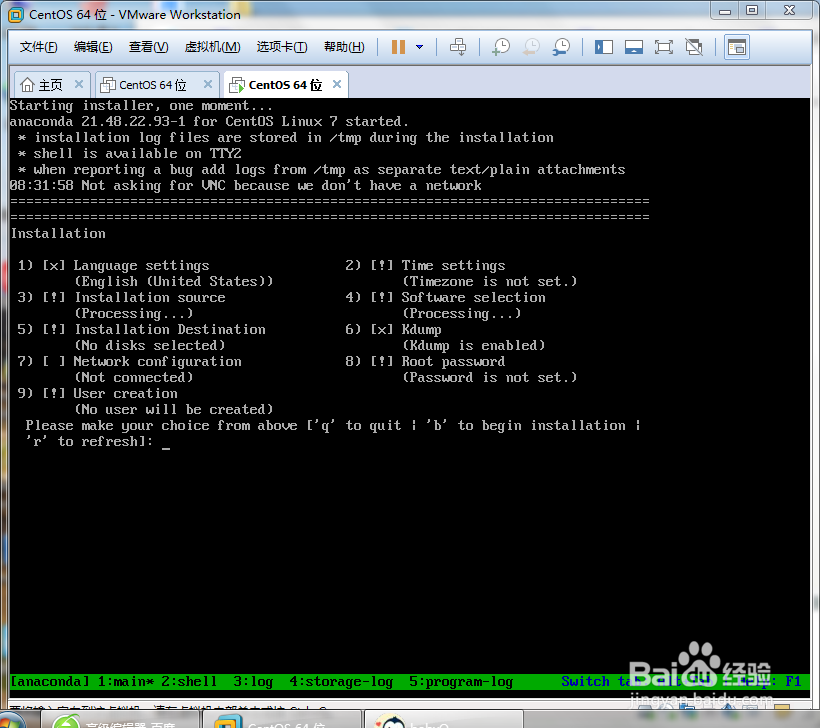Take a snapshot of this virtual machine
This screenshot has width=820, height=728.
click(500, 47)
